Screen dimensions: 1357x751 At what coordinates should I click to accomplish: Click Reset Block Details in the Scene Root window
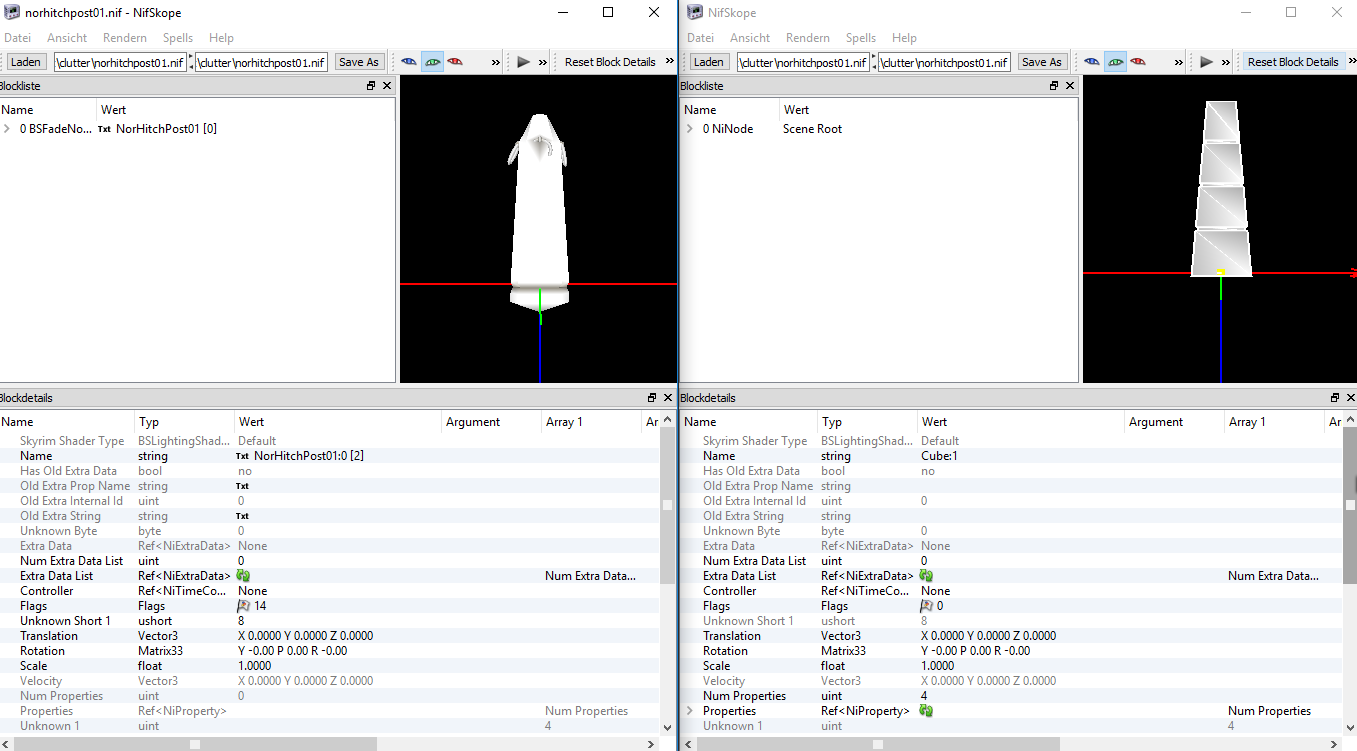coord(1292,62)
